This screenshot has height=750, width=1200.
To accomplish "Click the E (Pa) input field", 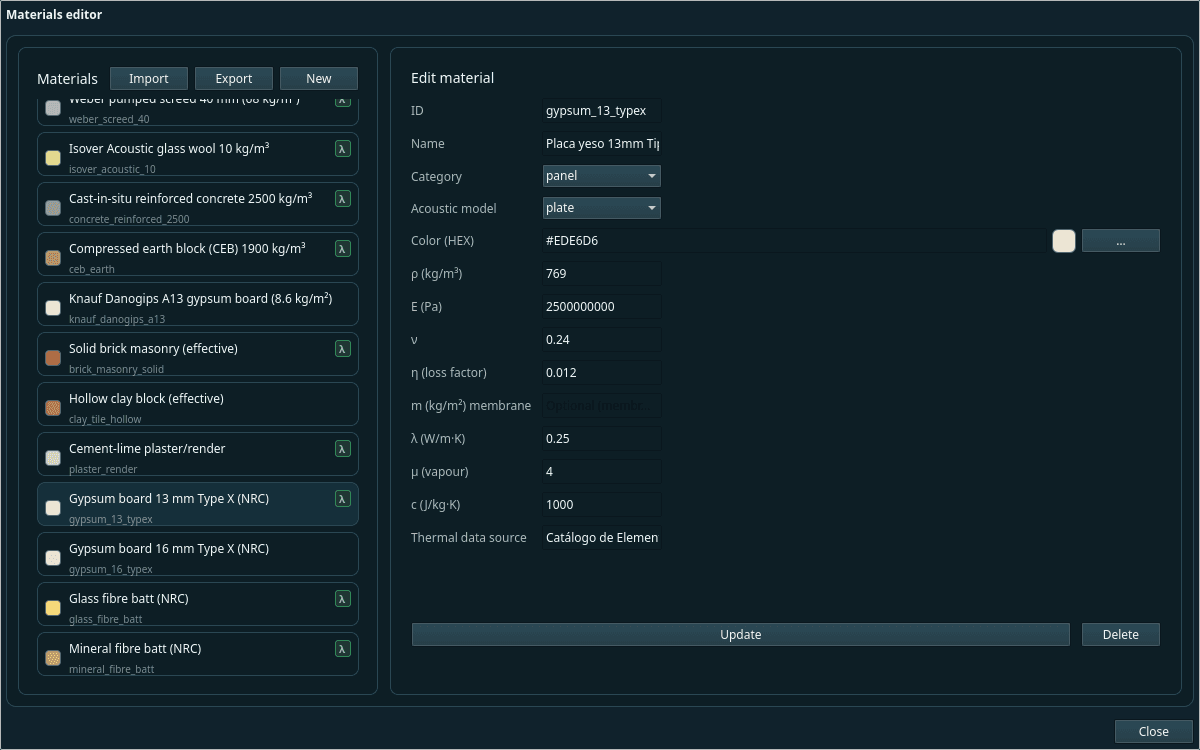I will coord(602,307).
